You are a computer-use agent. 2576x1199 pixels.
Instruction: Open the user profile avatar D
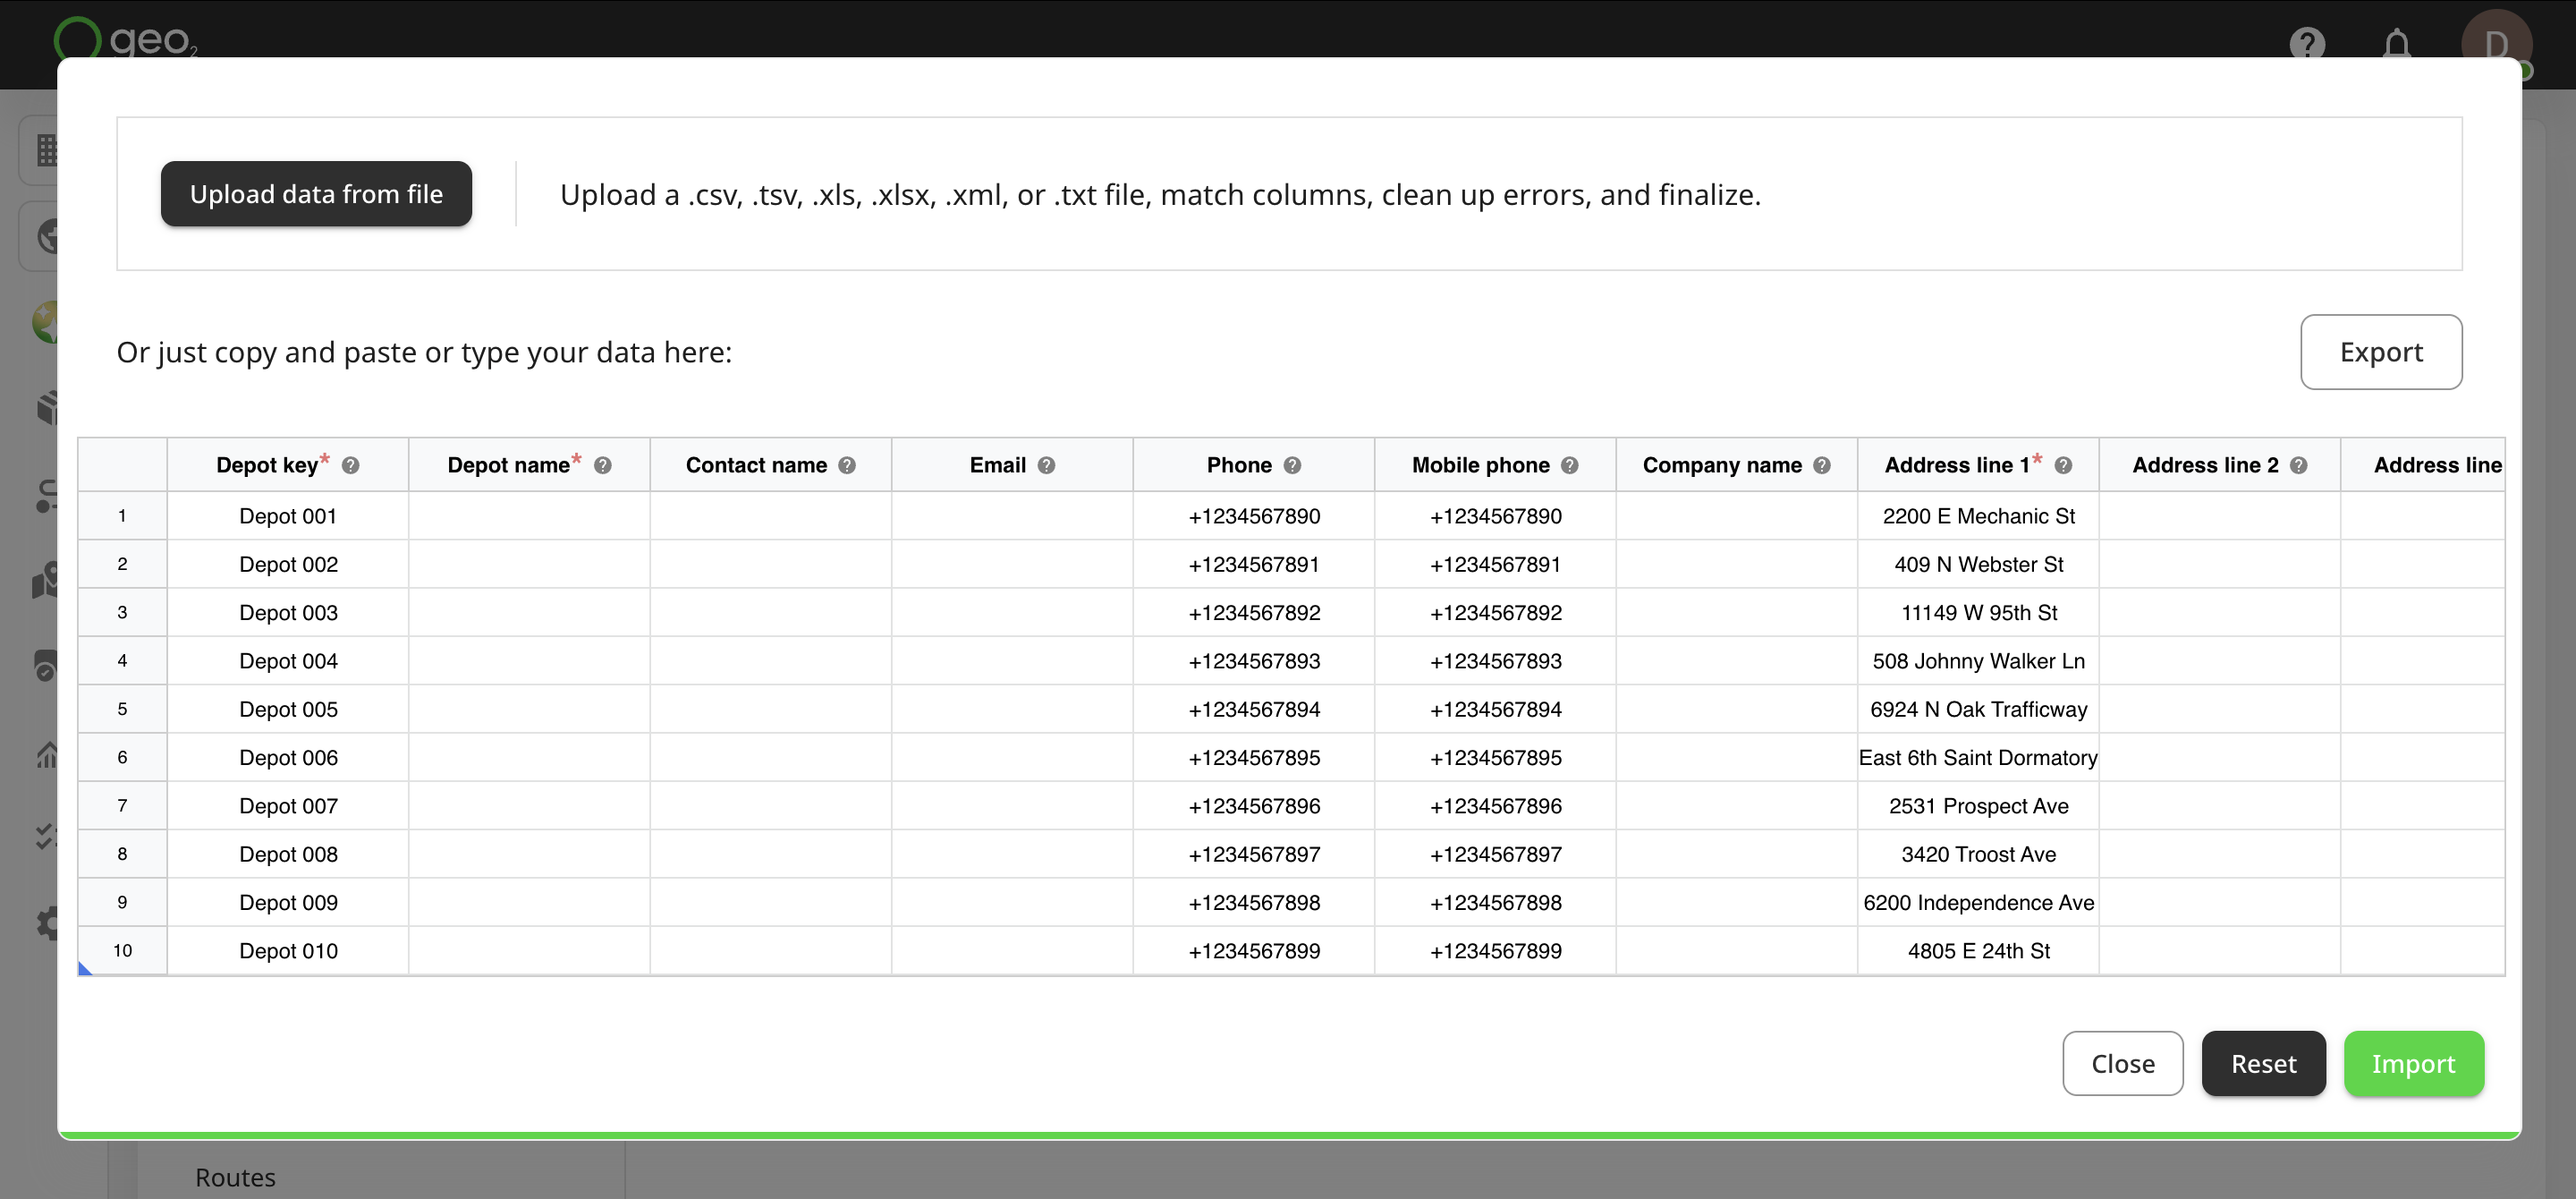pyautogui.click(x=2496, y=42)
